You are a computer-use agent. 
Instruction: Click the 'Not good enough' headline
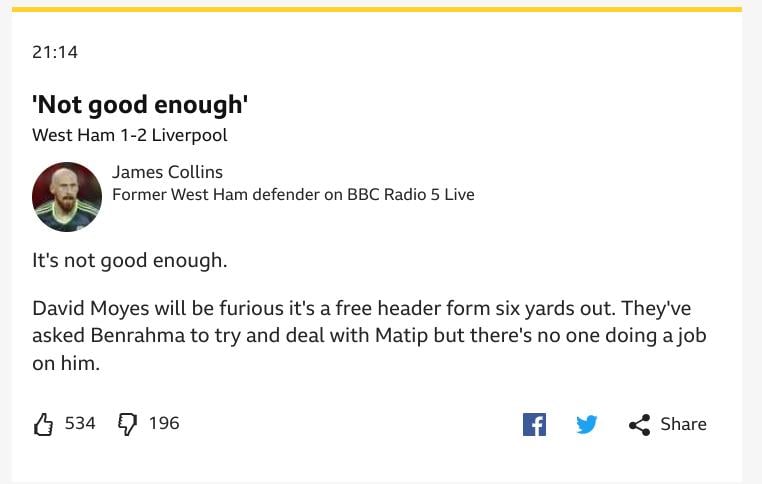(140, 105)
